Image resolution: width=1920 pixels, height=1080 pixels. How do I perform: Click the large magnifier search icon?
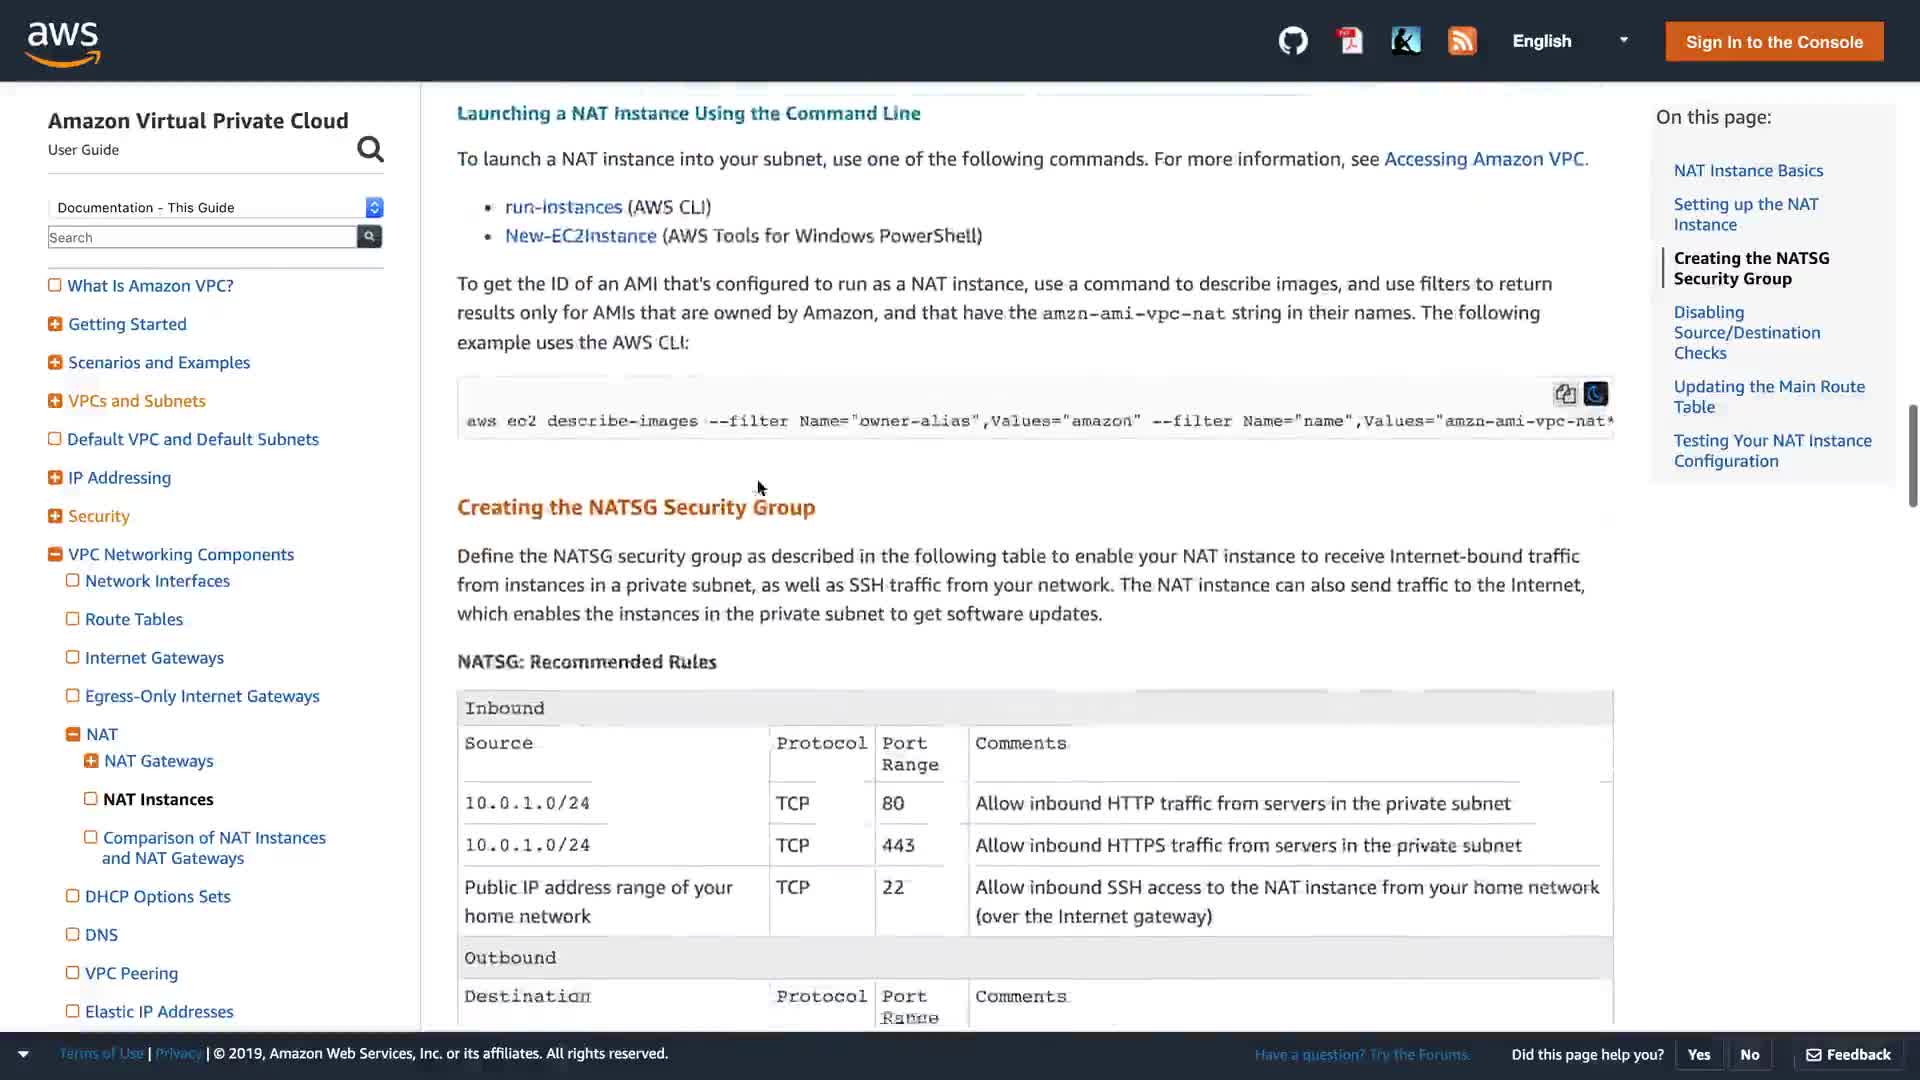coord(370,149)
